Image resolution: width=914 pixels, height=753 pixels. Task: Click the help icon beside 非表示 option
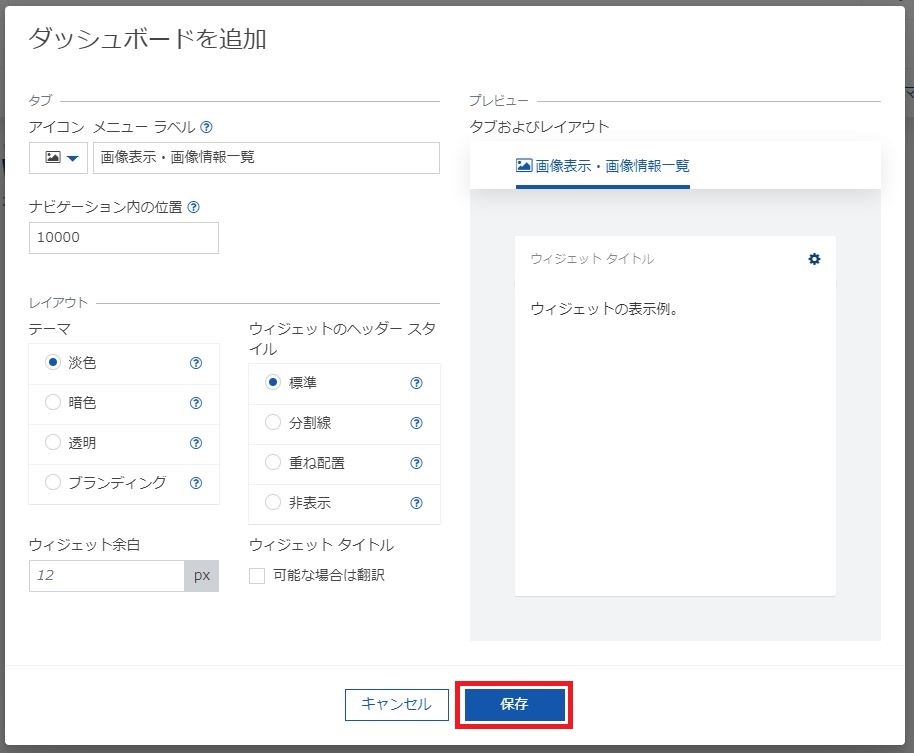coord(416,503)
